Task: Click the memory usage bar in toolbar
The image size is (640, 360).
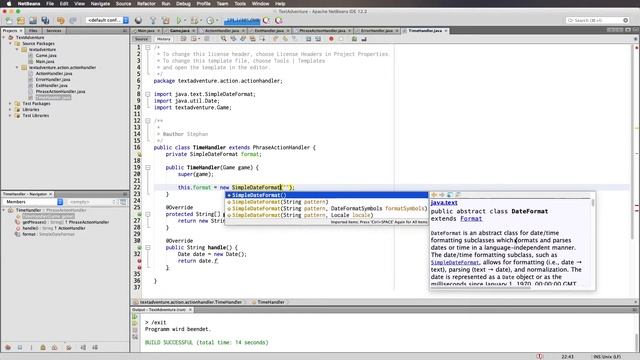Action: coord(242,20)
